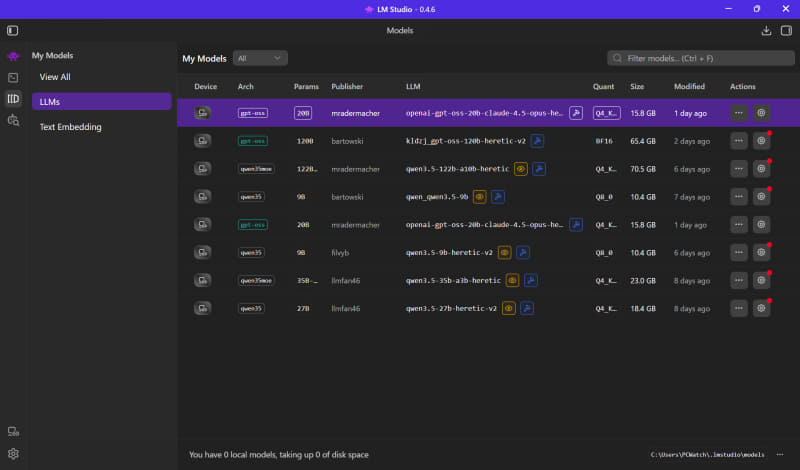800x470 pixels.
Task: Click device icon for kldzj_gpt-oss-120b-heretic-v2
Action: tap(203, 141)
